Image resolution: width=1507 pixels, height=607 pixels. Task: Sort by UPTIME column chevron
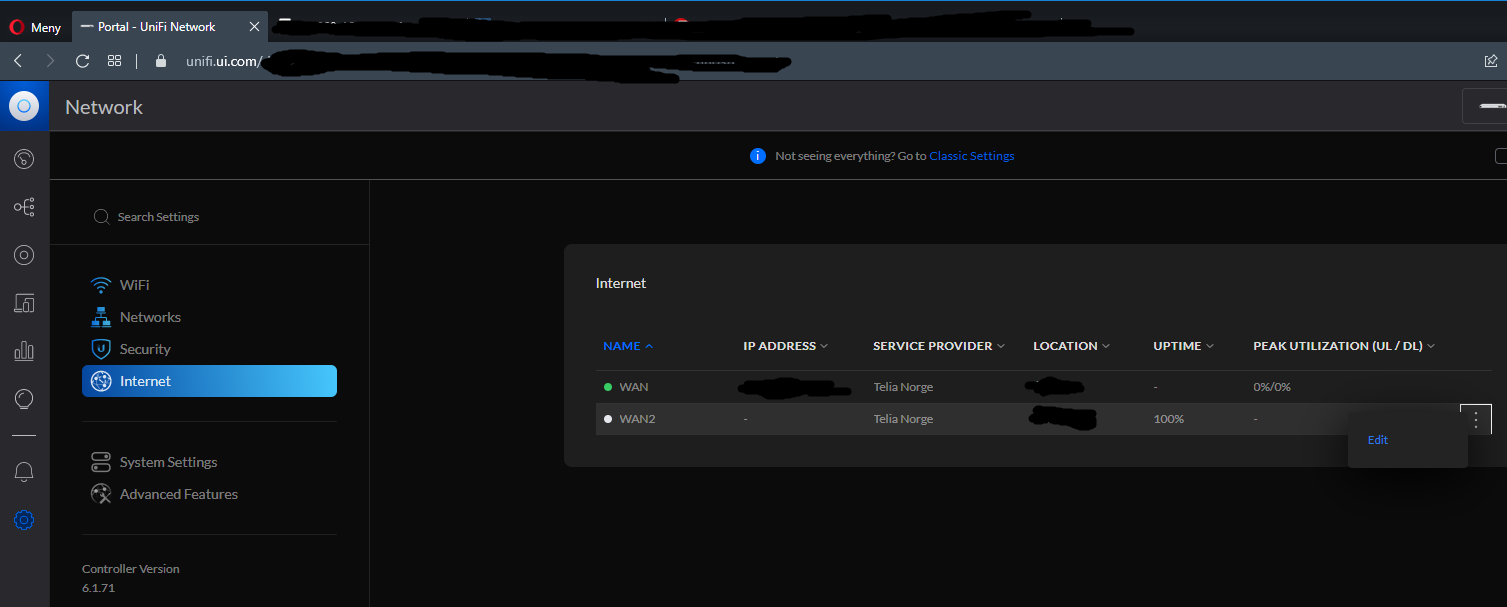coord(1210,346)
